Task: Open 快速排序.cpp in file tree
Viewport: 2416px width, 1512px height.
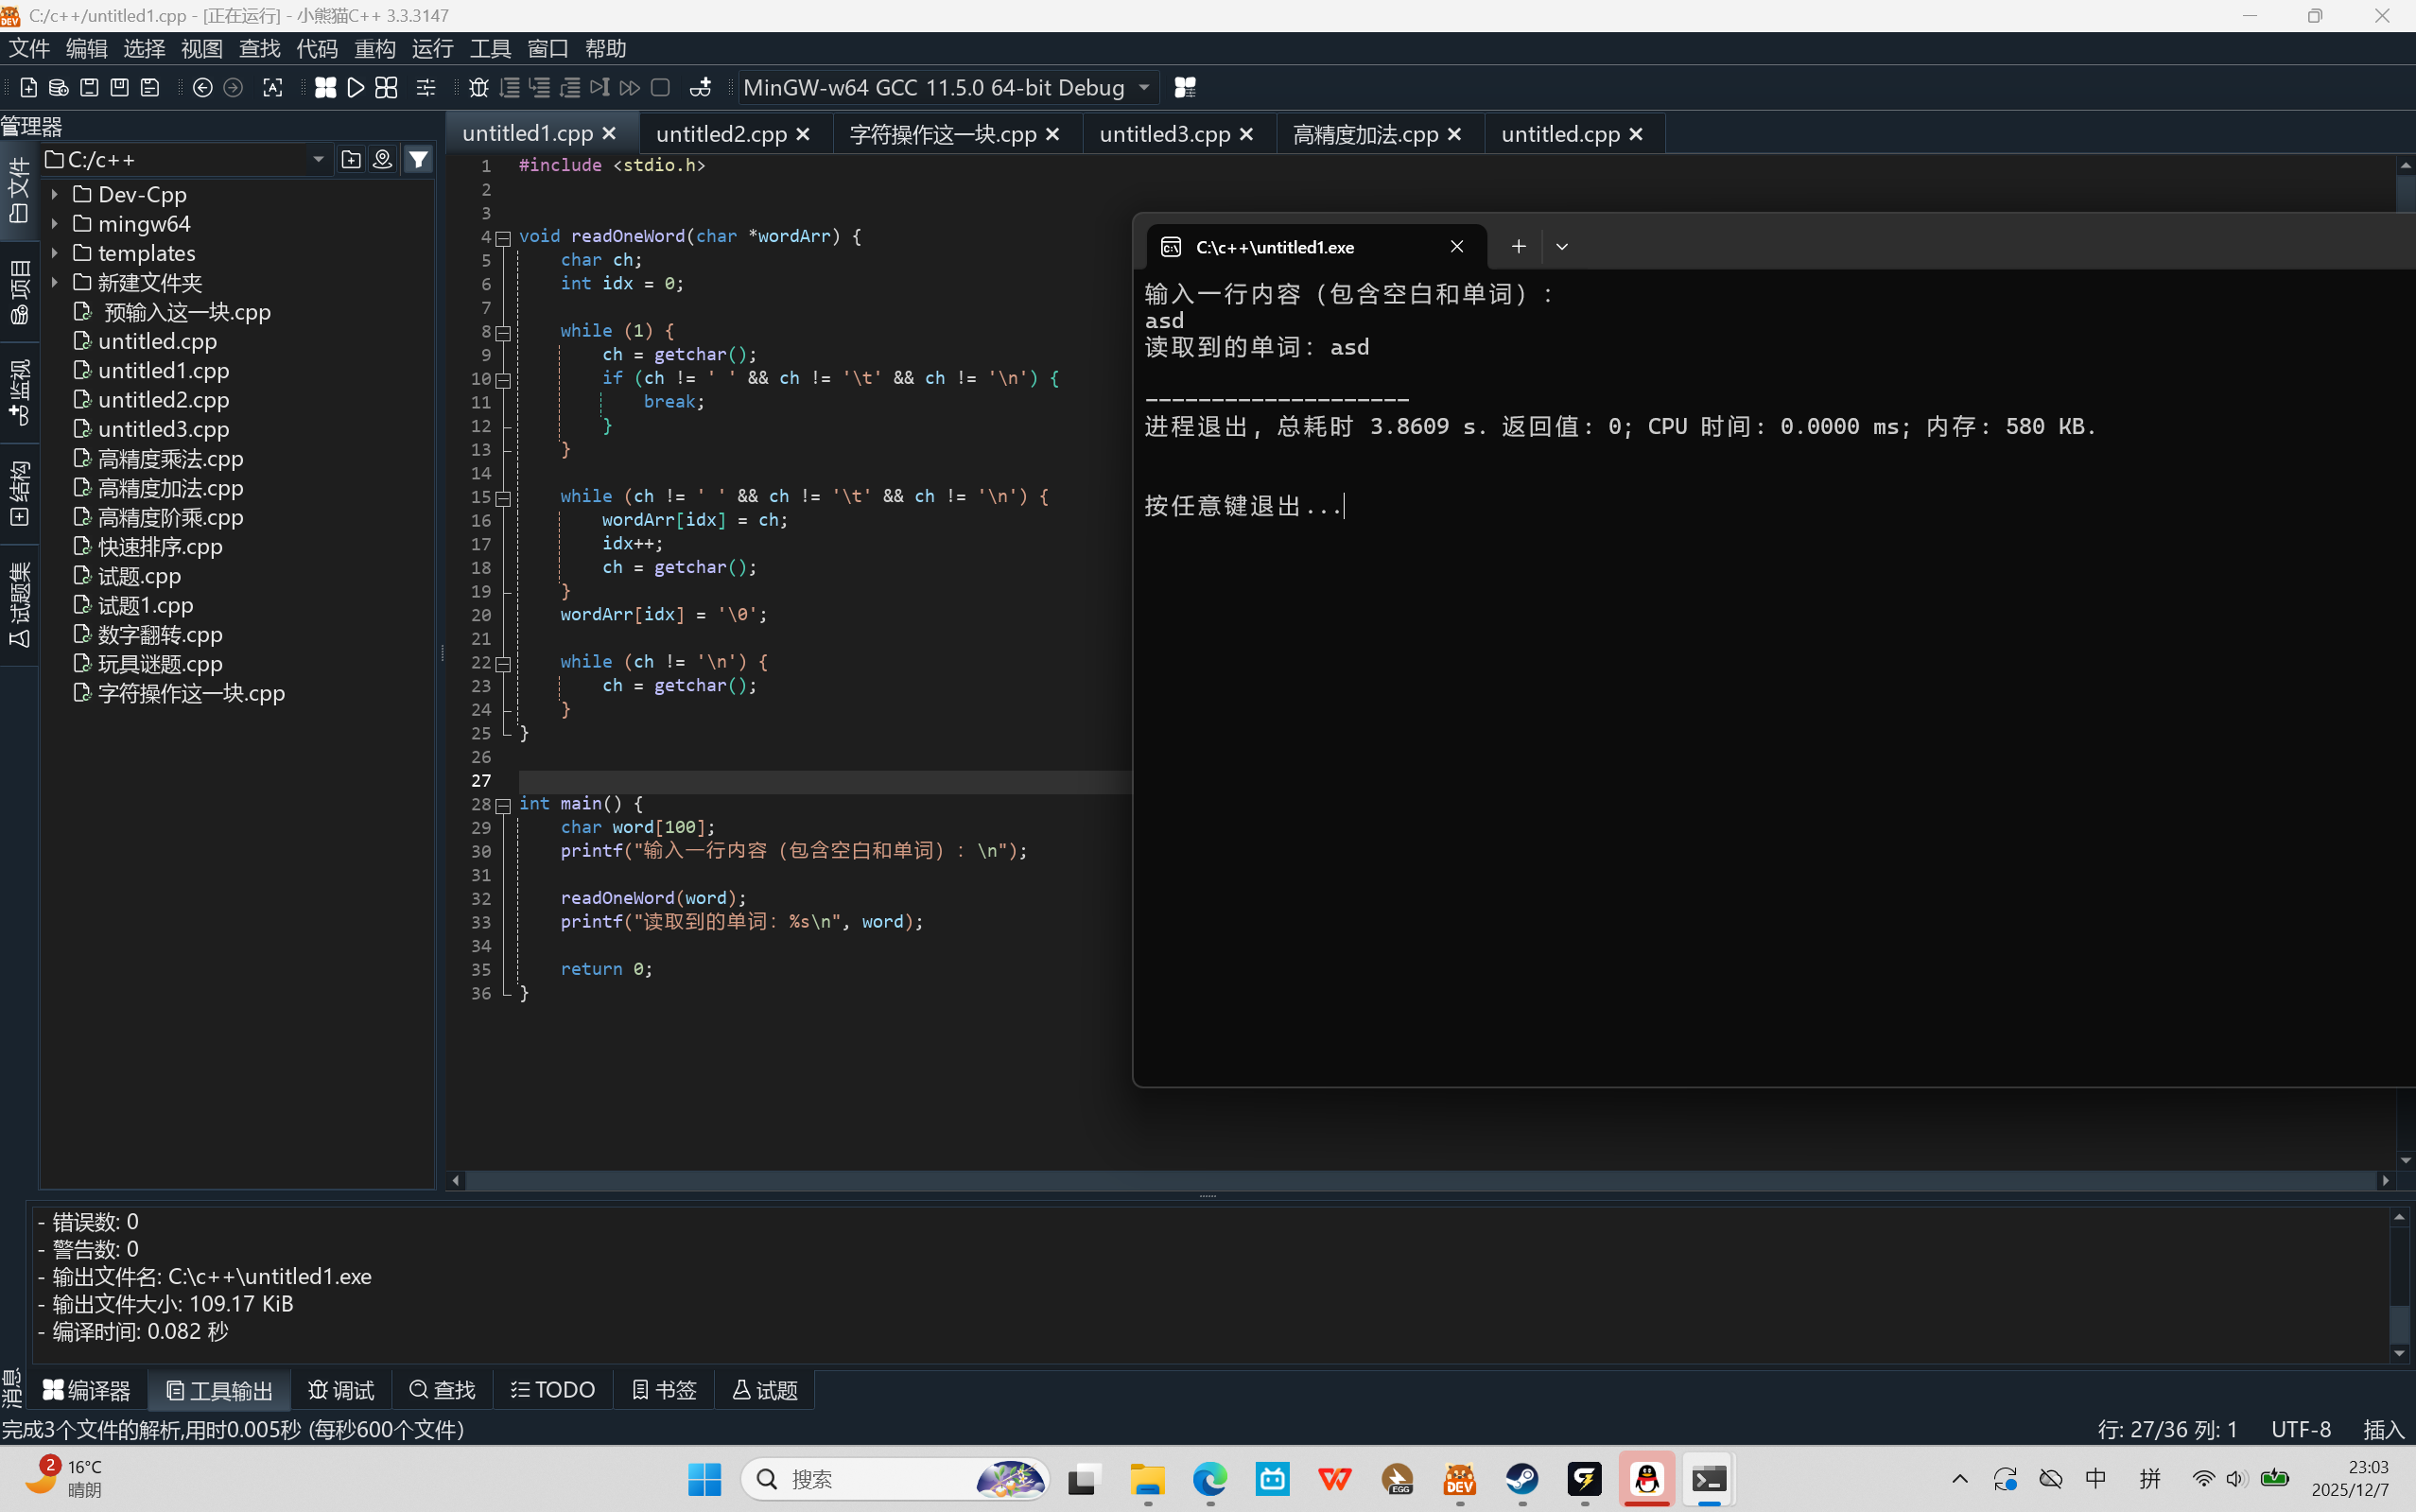Action: coord(160,547)
